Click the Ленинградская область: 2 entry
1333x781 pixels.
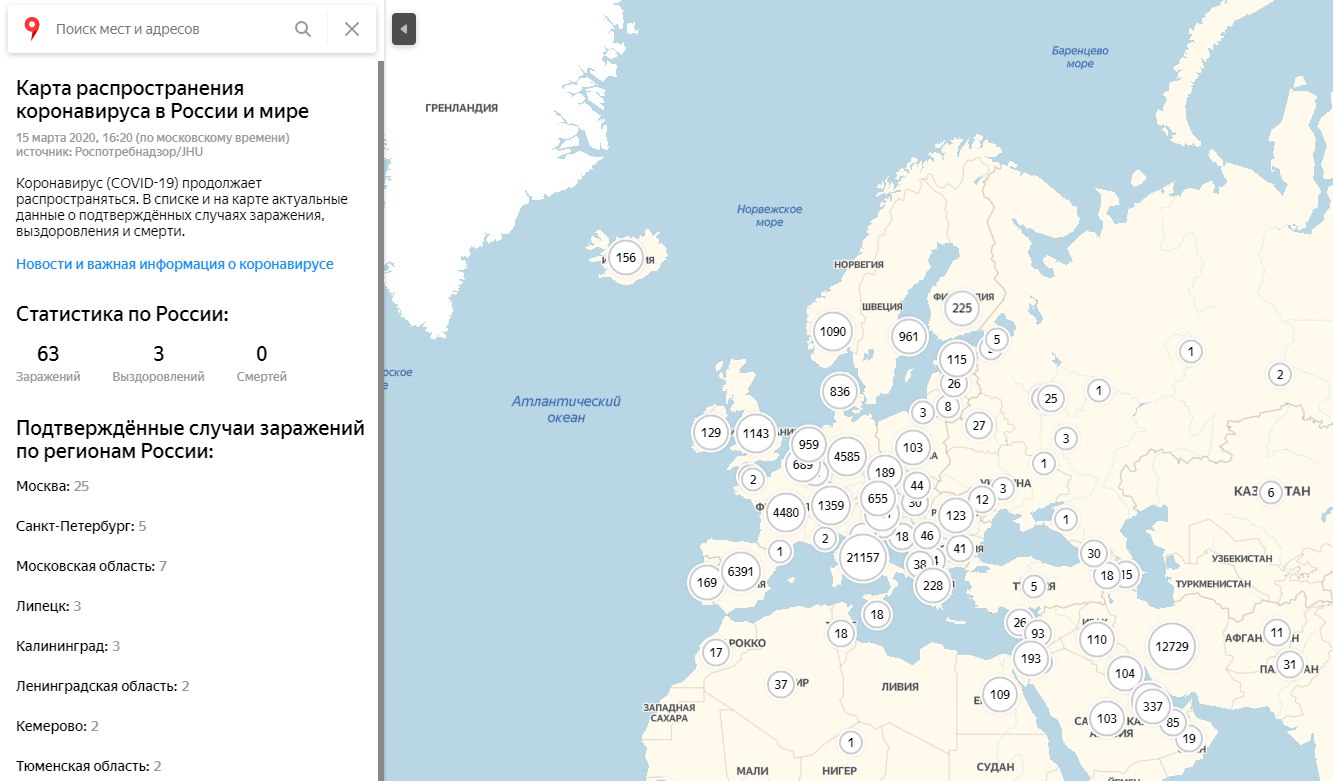pos(103,686)
